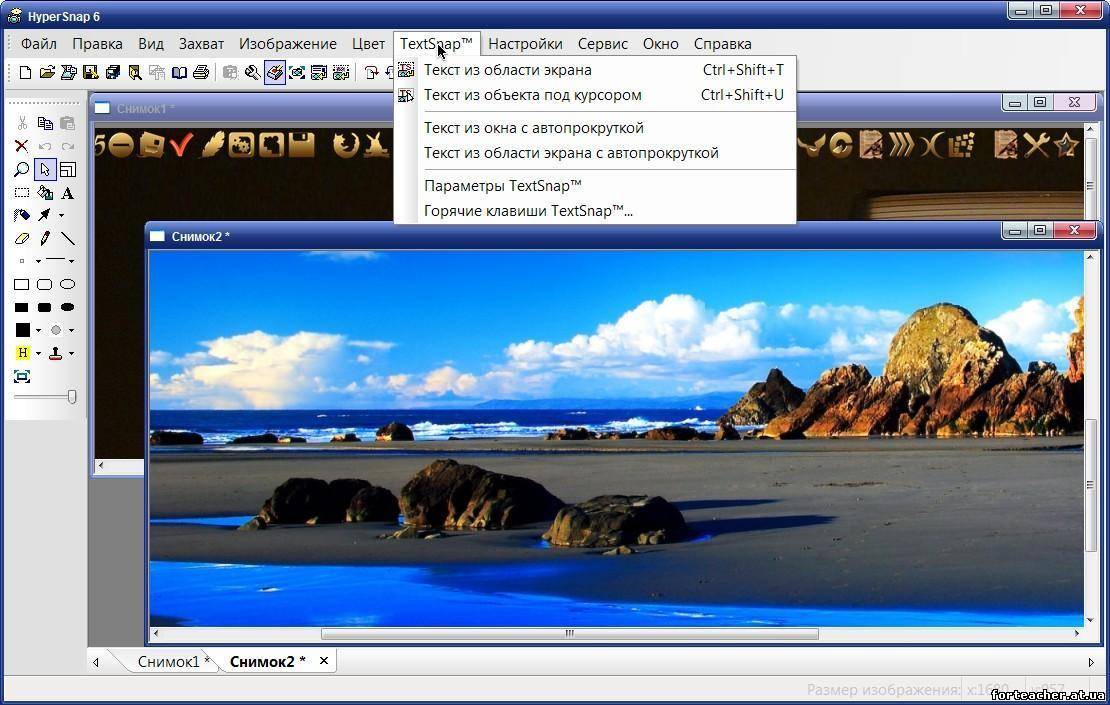Choose Параметры TextSnap™ menu entry

(503, 185)
